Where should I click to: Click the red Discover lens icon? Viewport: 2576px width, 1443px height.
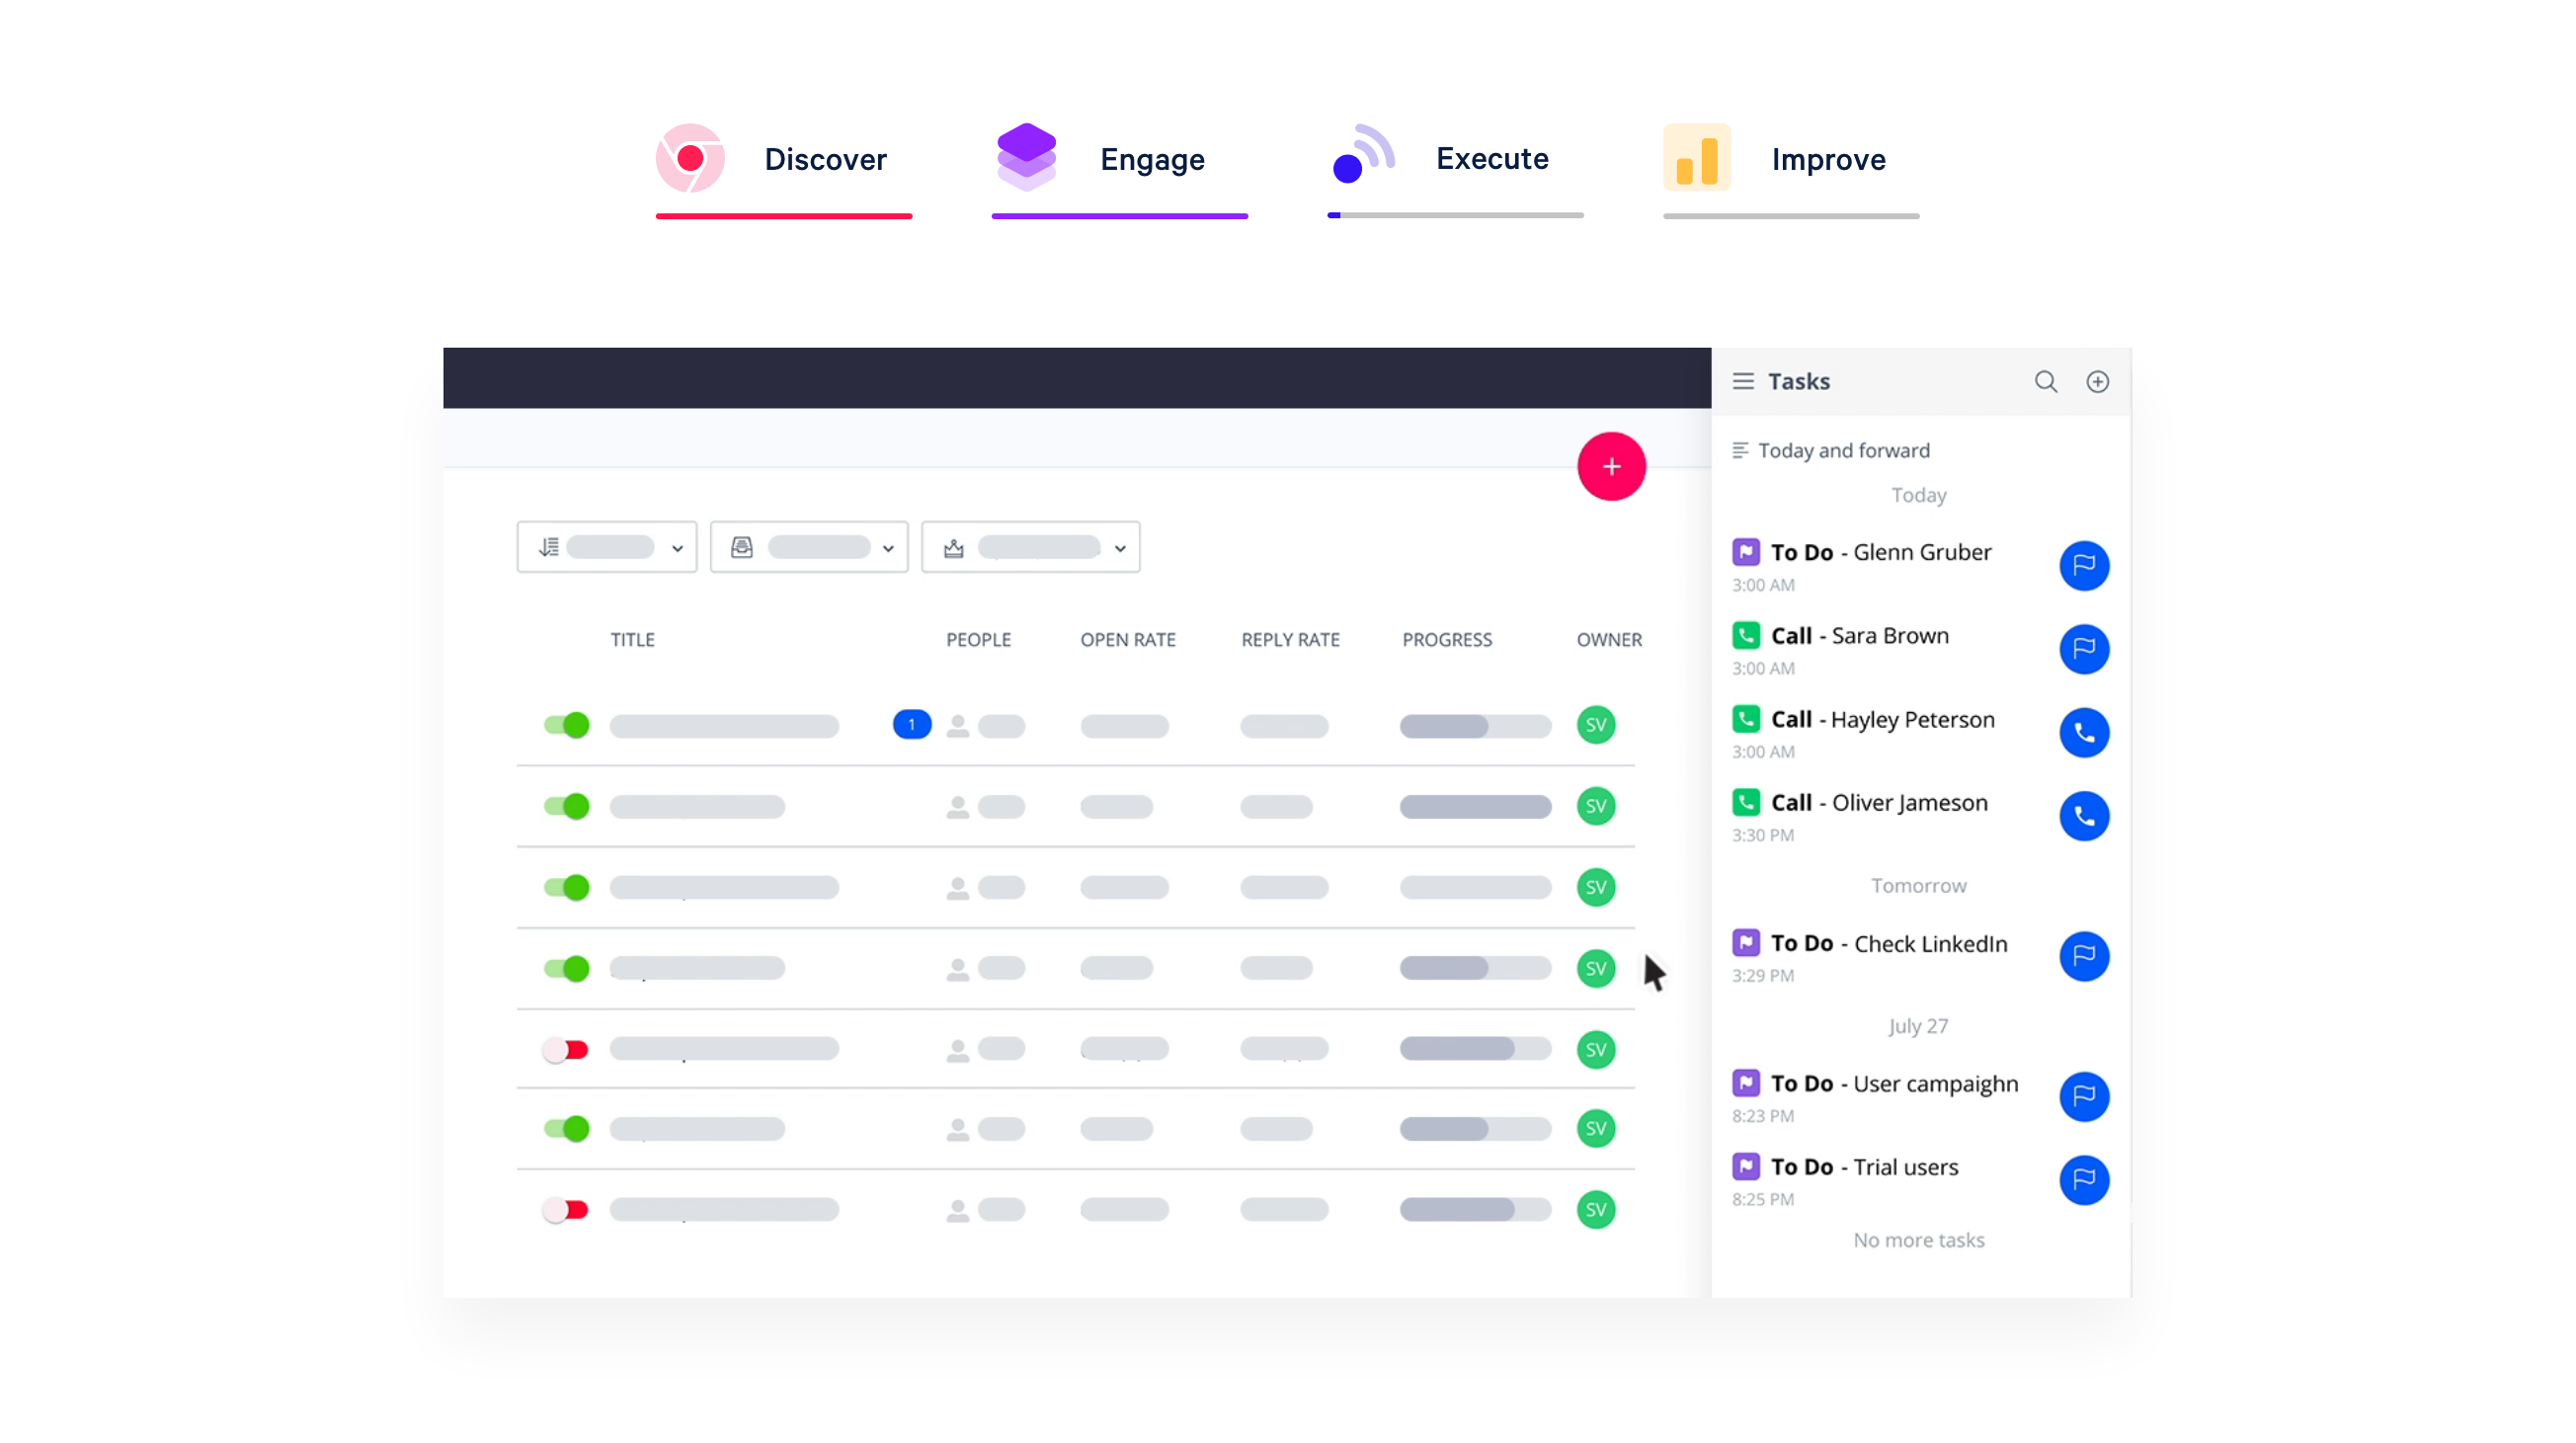[x=690, y=158]
